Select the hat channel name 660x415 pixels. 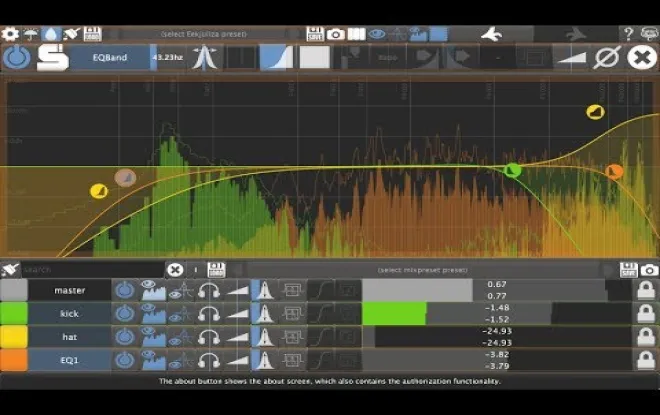[x=69, y=337]
